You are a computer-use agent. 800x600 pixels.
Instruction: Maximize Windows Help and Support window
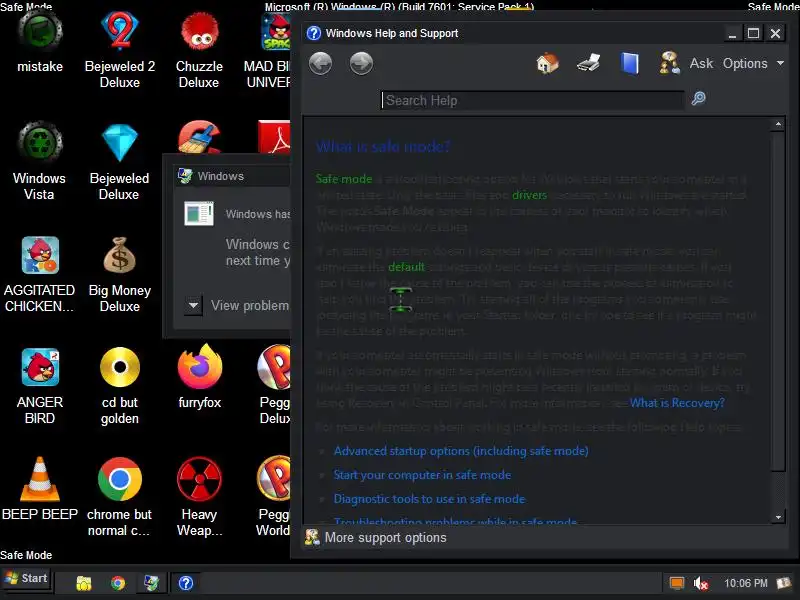754,34
